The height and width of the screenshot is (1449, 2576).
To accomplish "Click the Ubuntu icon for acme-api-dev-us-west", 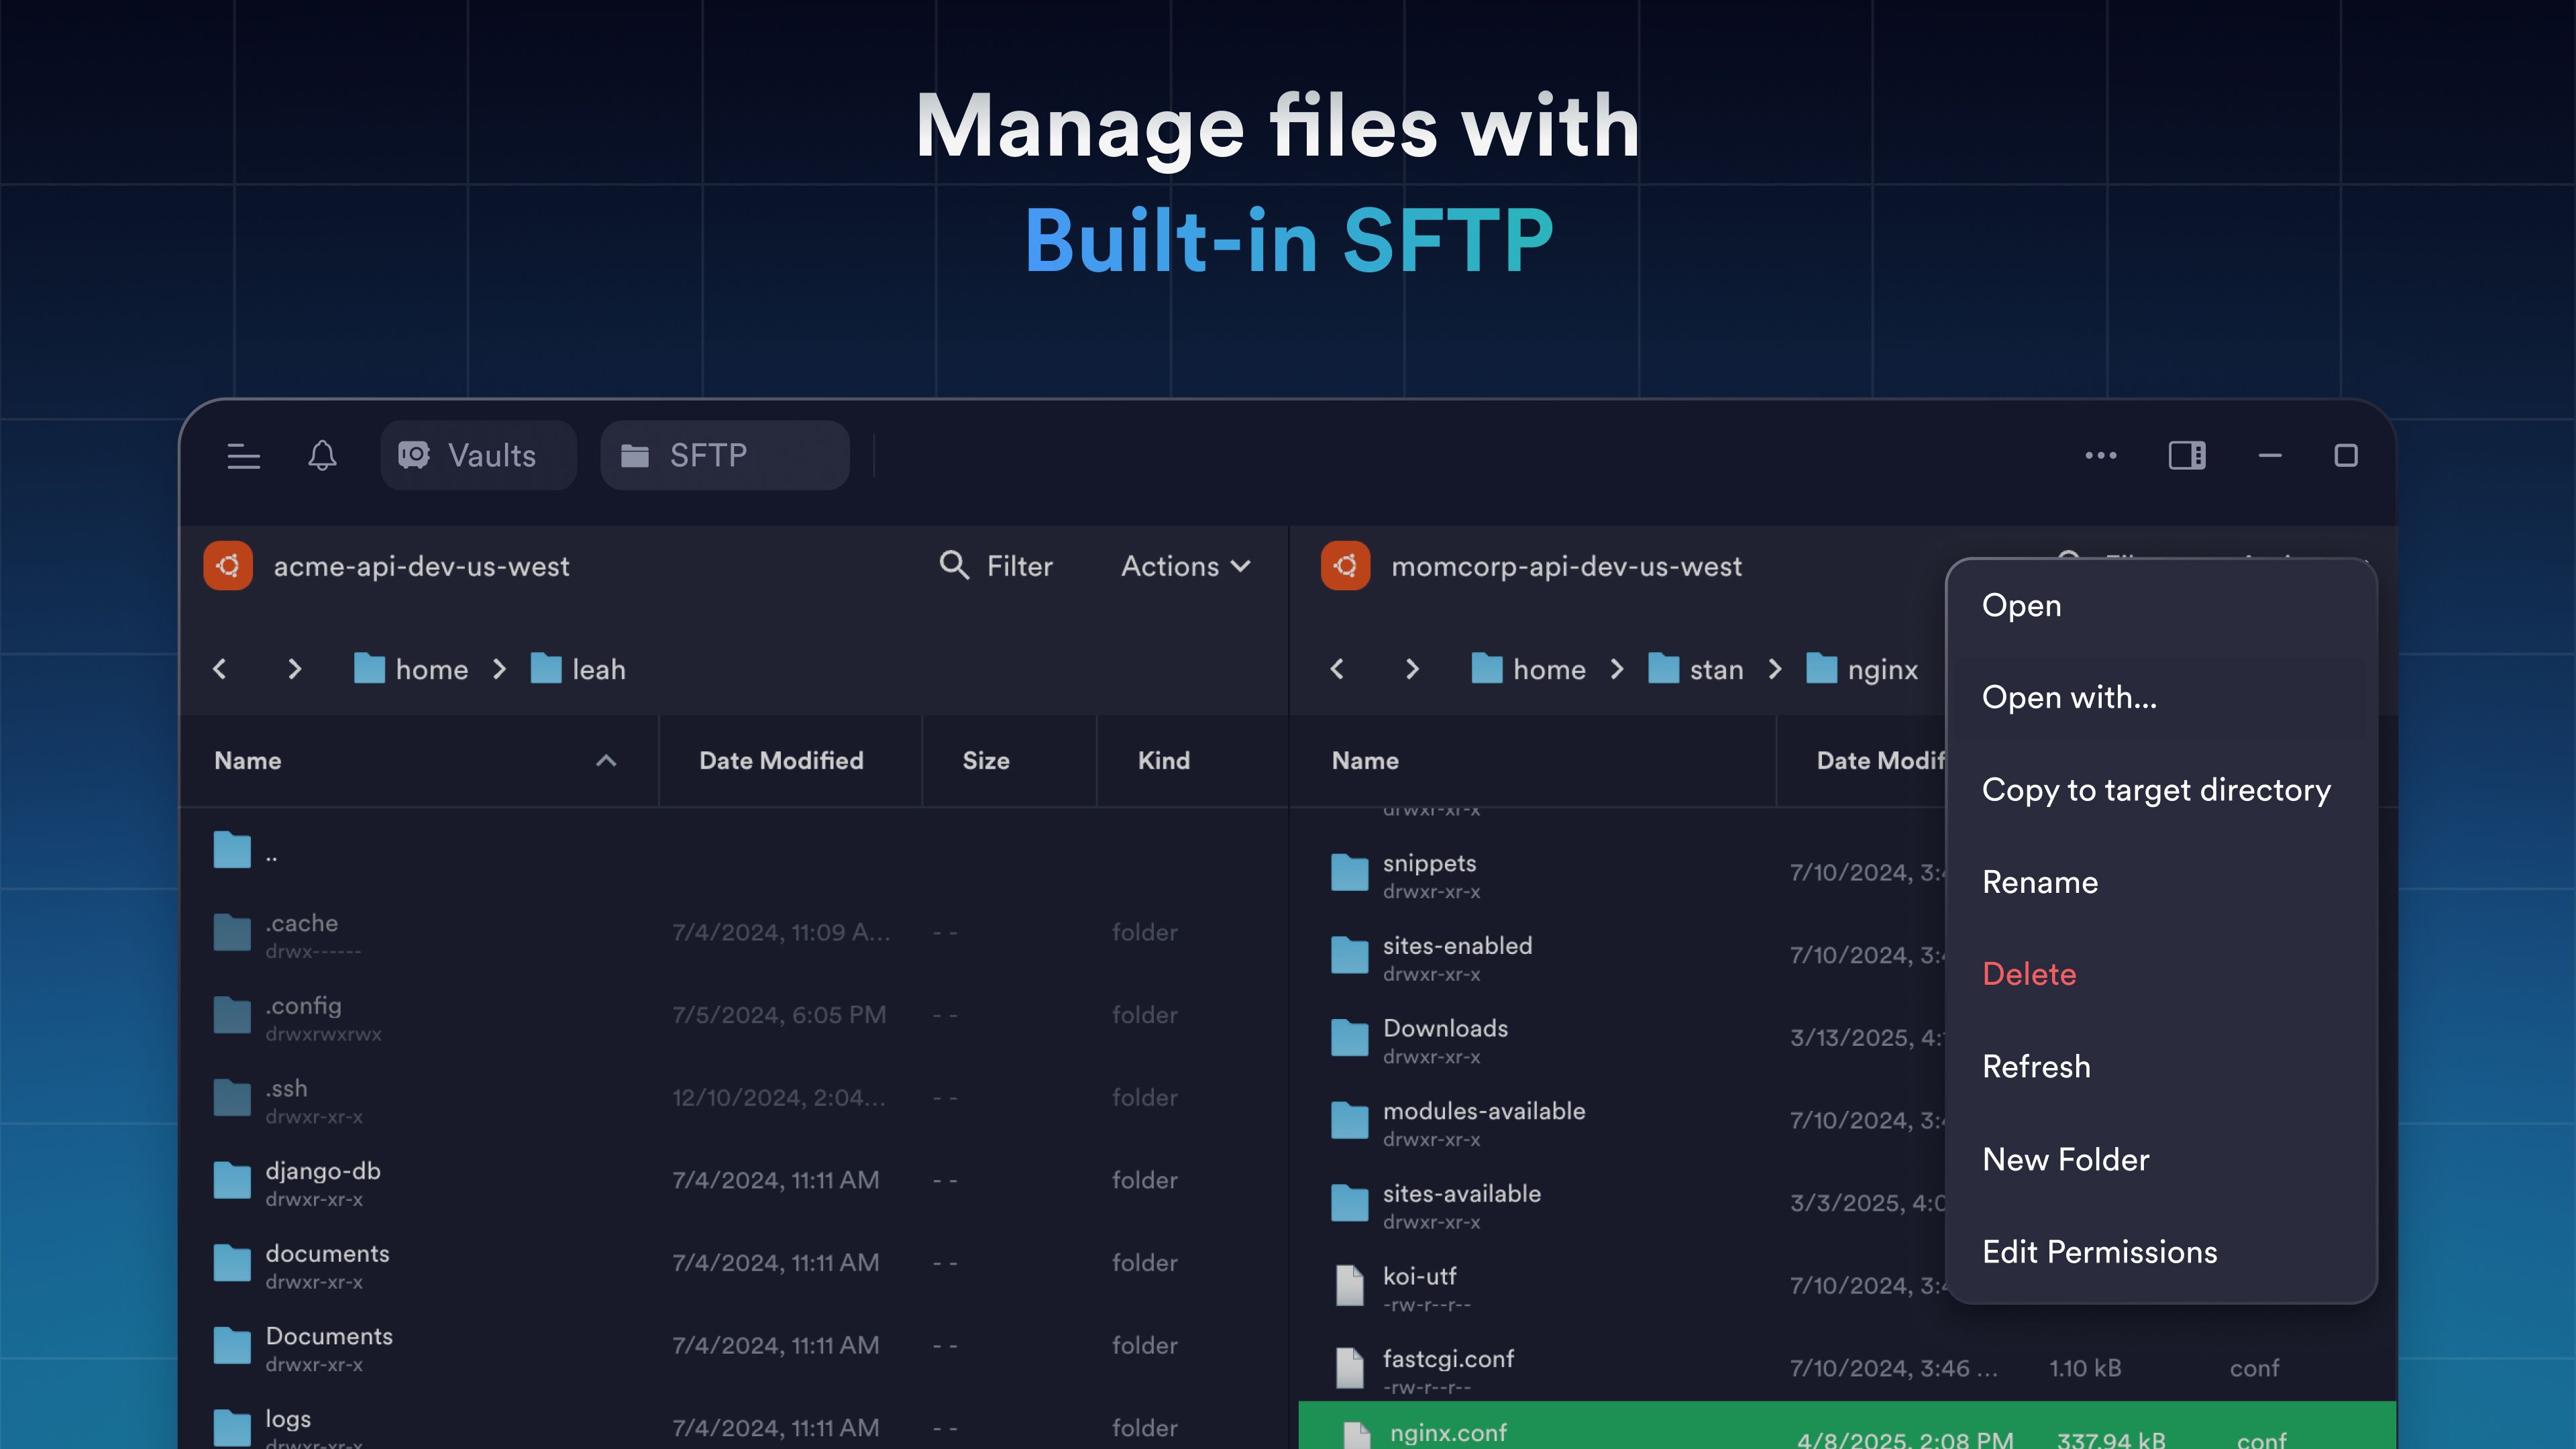I will (x=228, y=565).
